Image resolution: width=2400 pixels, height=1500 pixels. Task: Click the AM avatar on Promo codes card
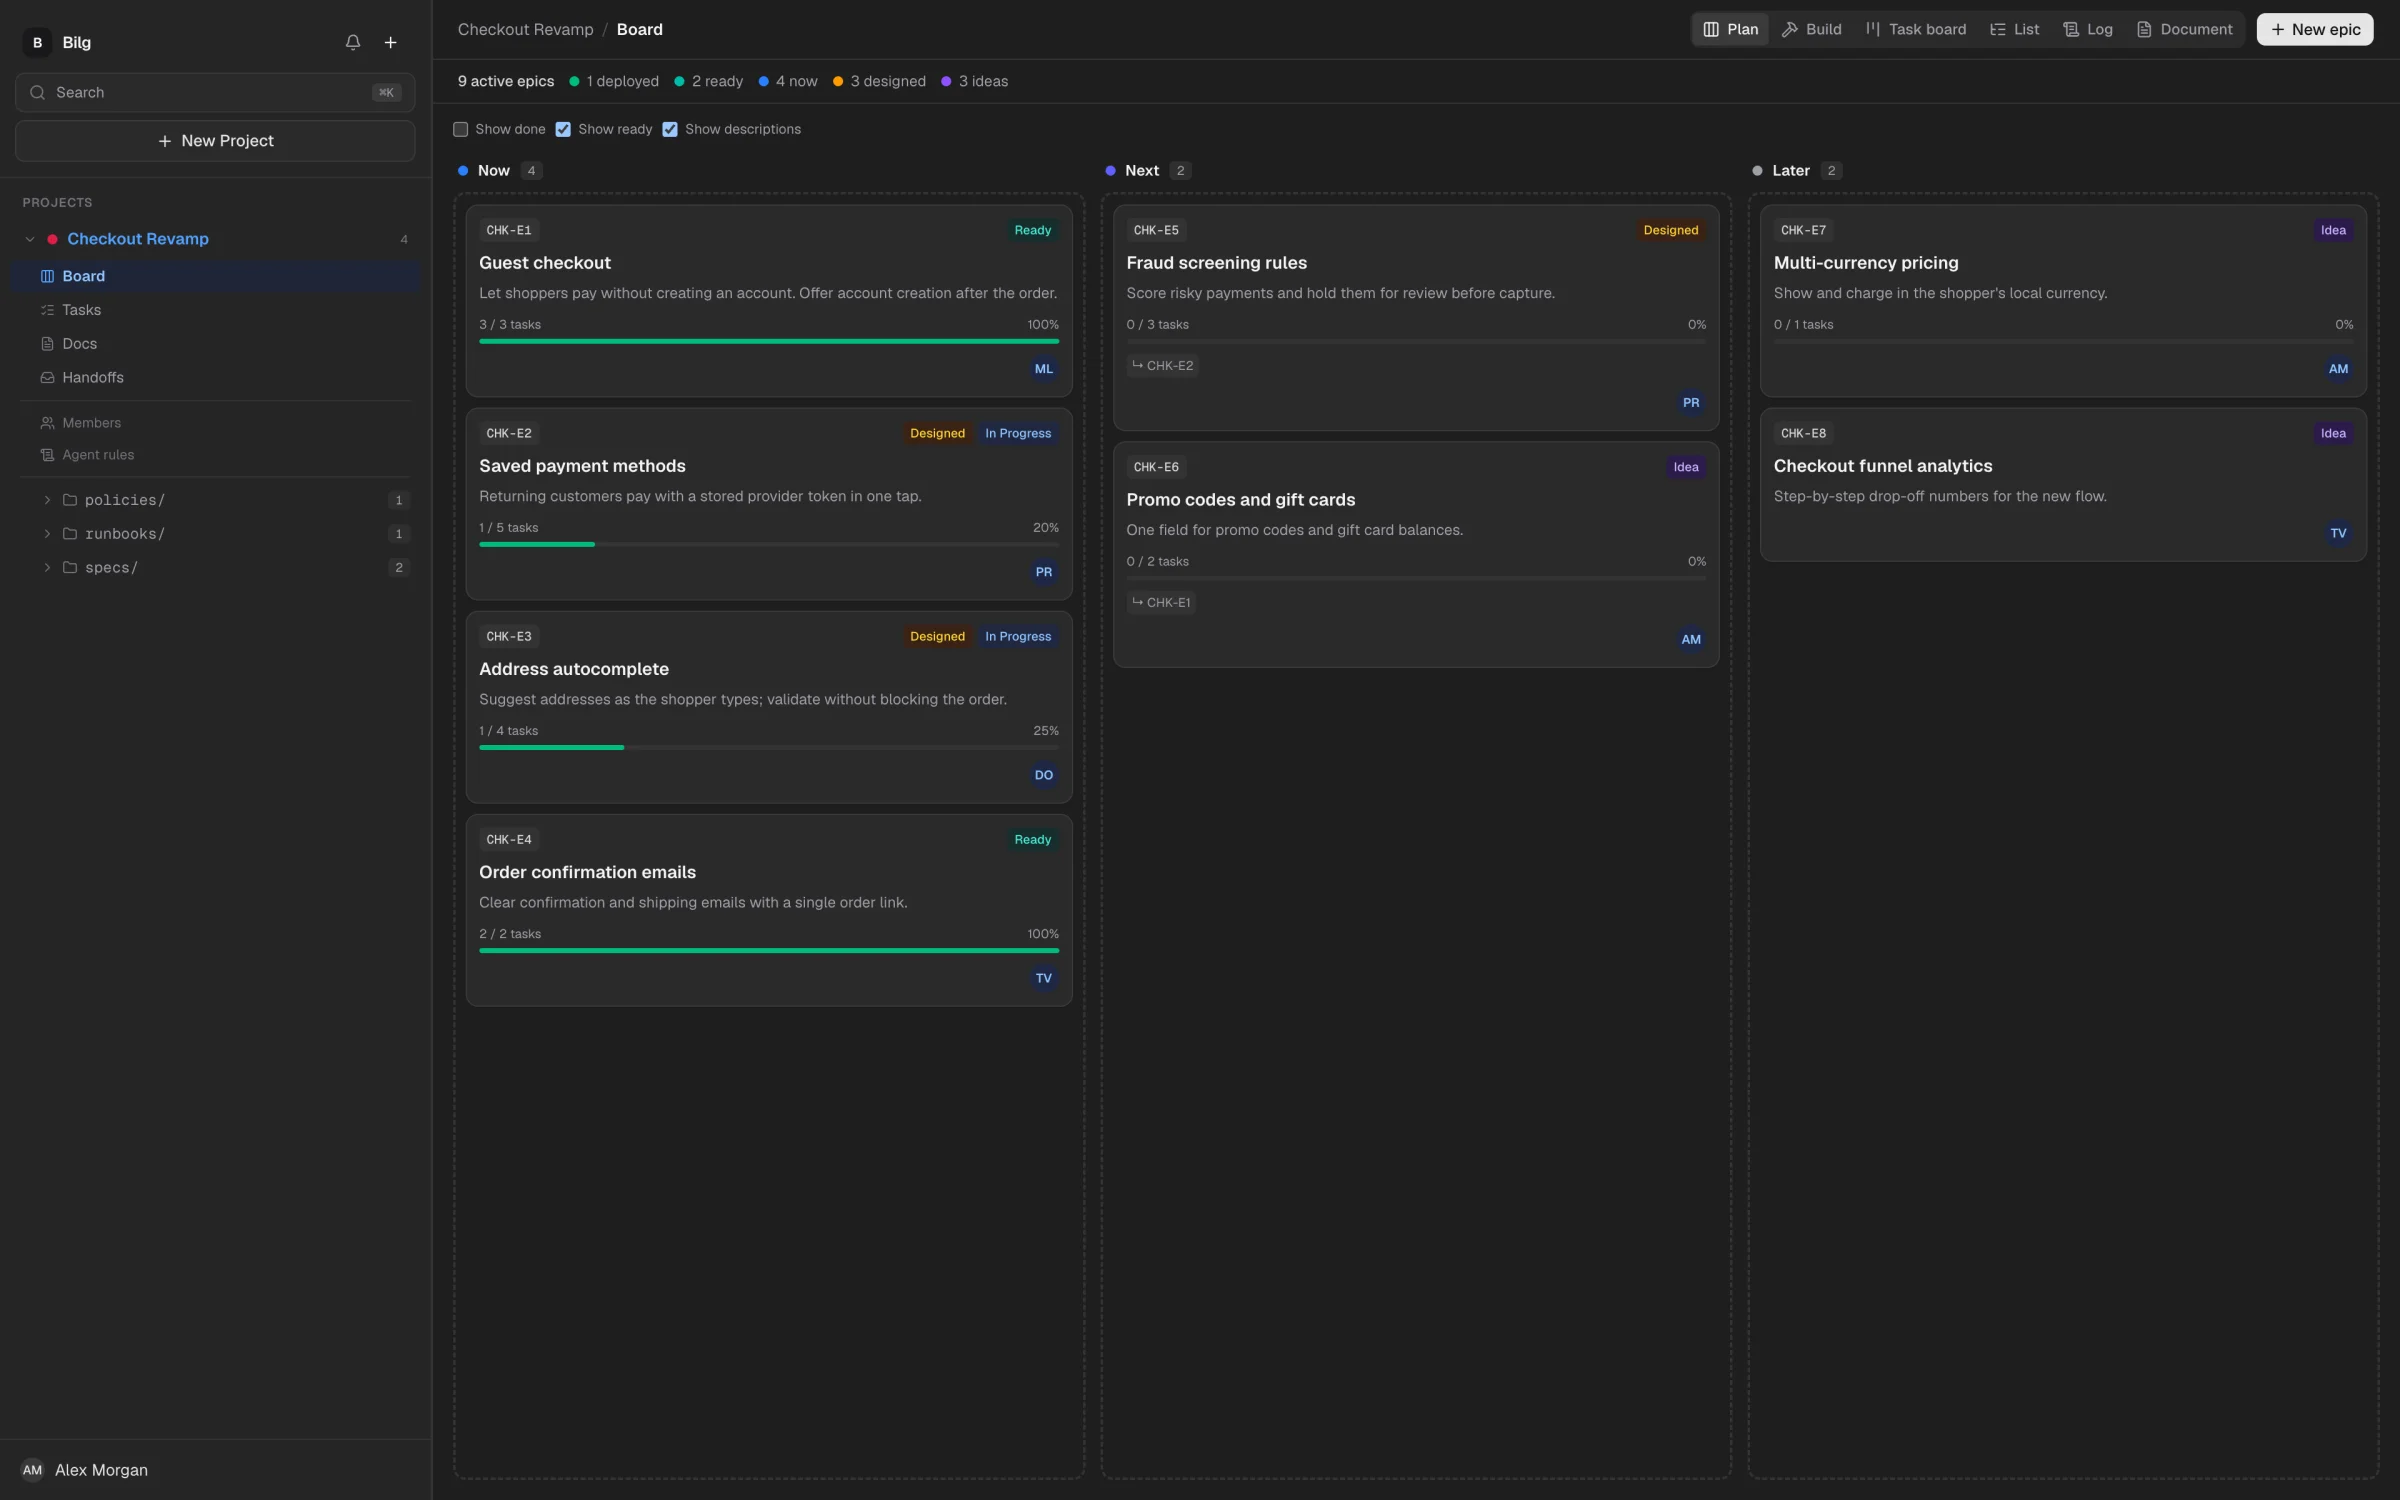(x=1690, y=640)
